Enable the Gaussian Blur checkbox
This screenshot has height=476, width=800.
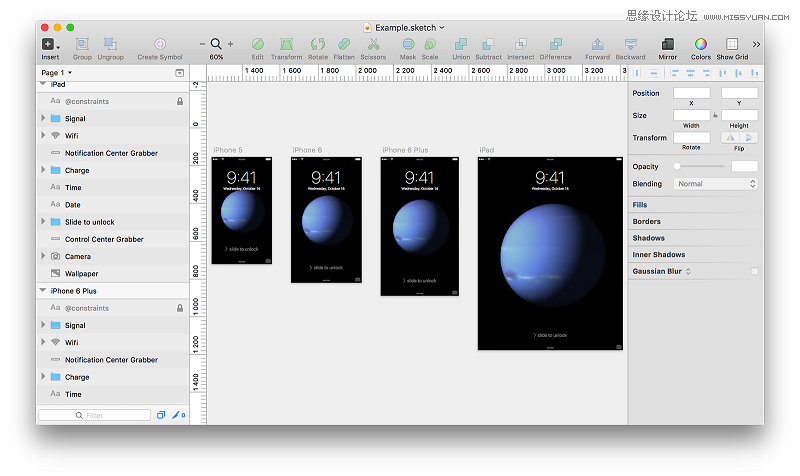coord(754,271)
